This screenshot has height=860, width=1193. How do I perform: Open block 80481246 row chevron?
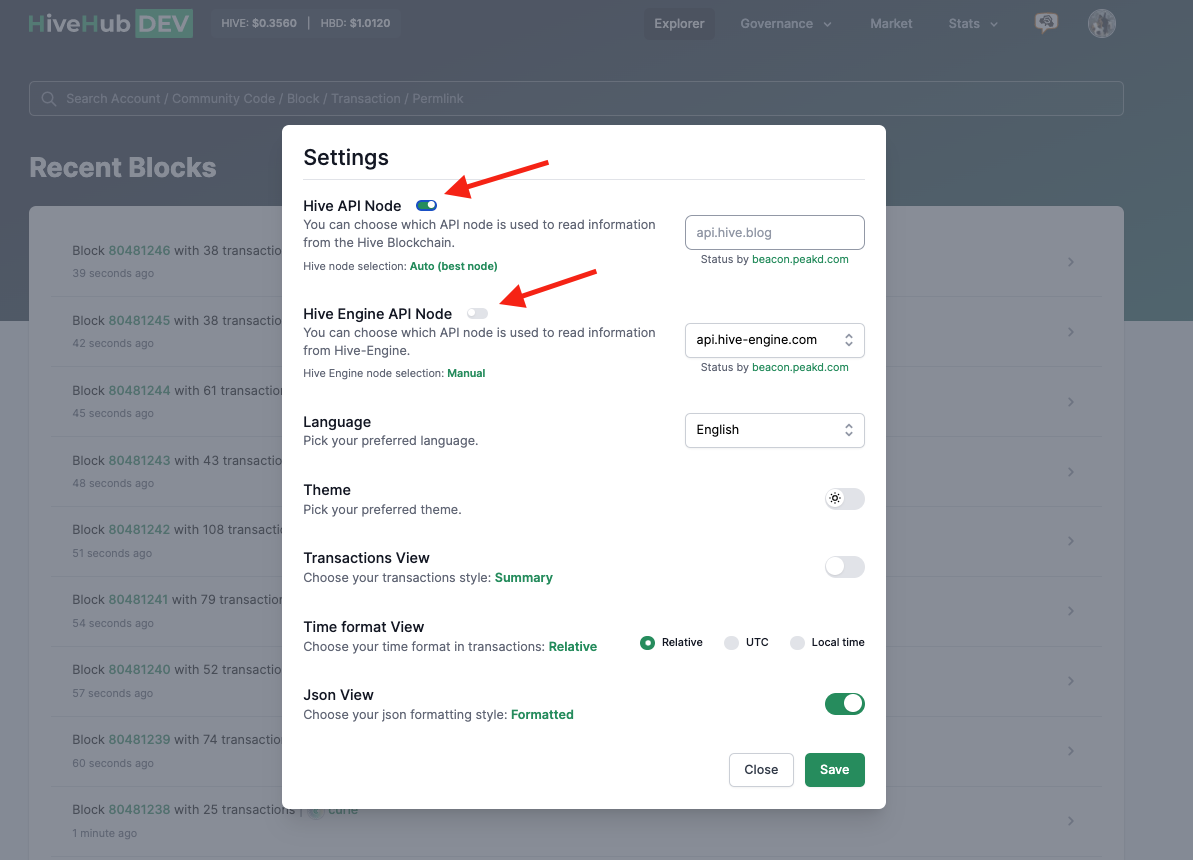(1071, 262)
